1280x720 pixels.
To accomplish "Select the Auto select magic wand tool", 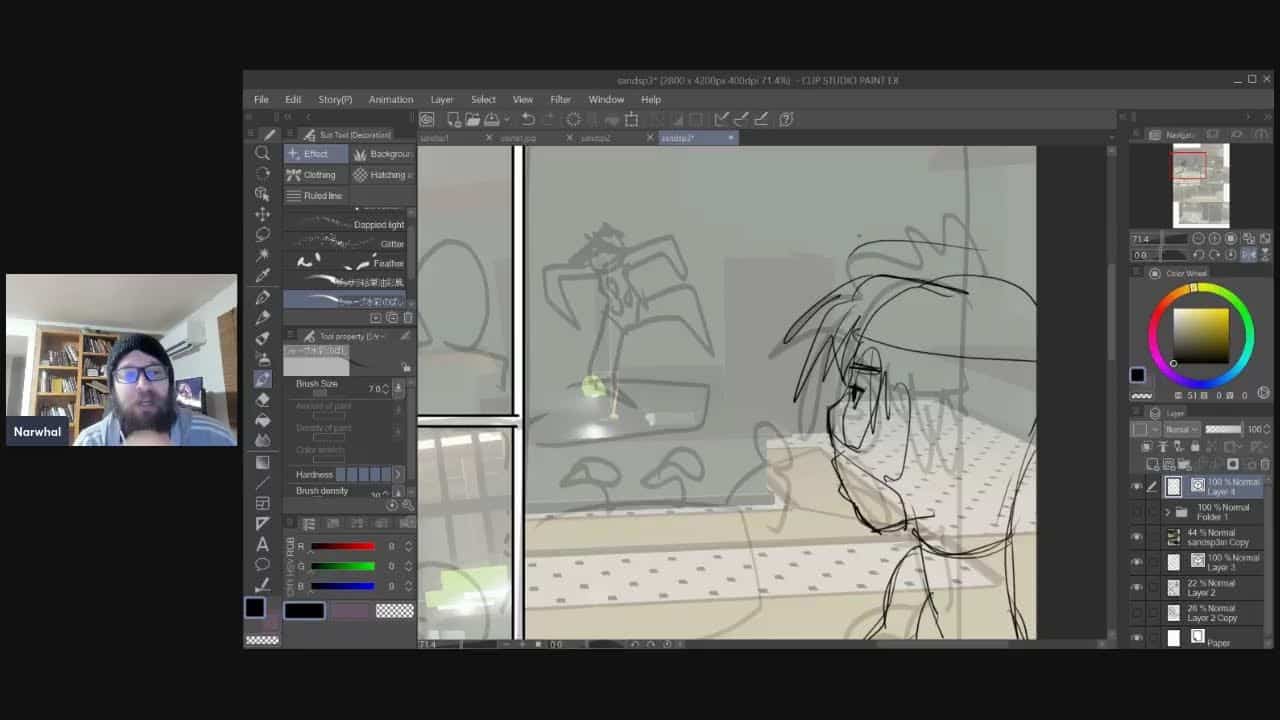I will (x=262, y=255).
